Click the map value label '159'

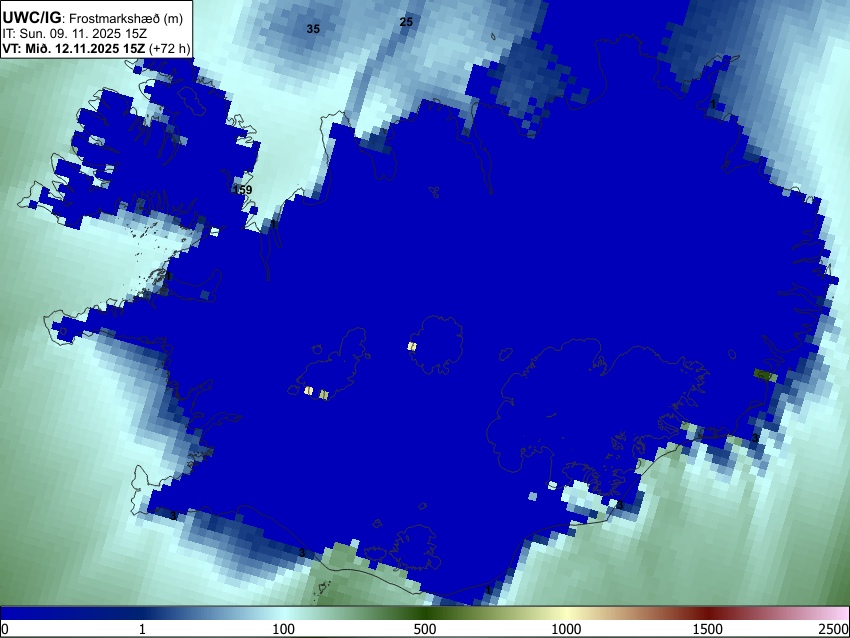pyautogui.click(x=242, y=190)
